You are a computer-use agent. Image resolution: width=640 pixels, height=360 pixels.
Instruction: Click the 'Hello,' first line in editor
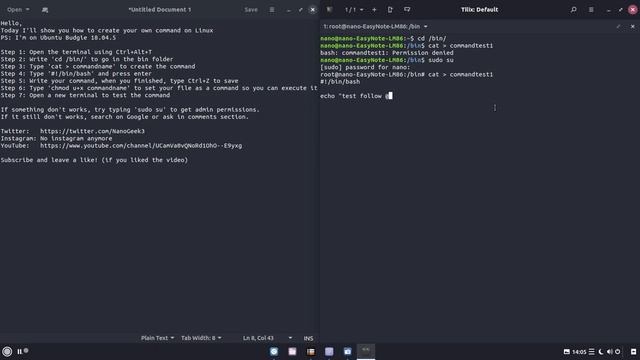pyautogui.click(x=11, y=23)
